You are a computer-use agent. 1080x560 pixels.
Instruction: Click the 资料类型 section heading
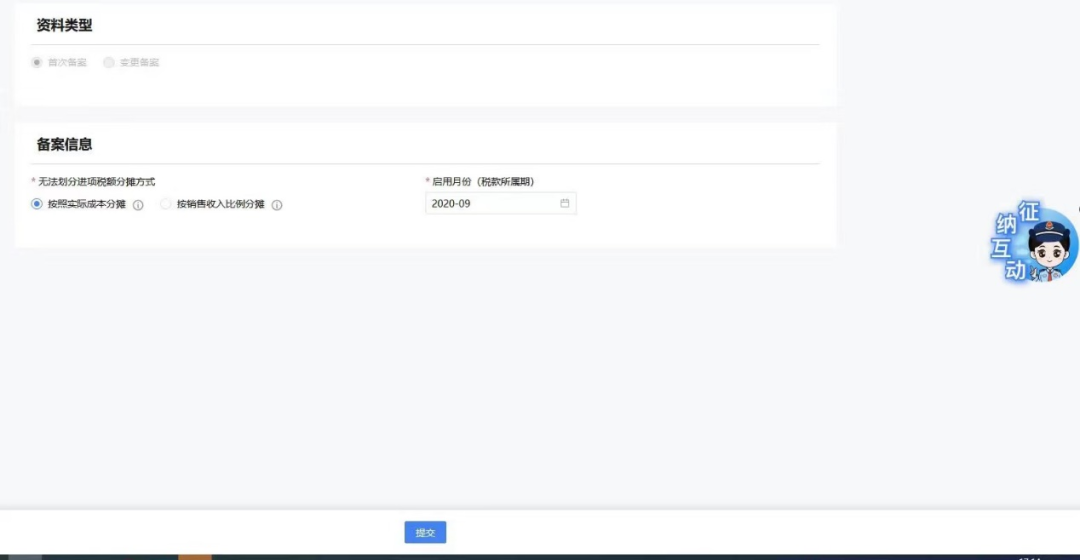pyautogui.click(x=64, y=25)
